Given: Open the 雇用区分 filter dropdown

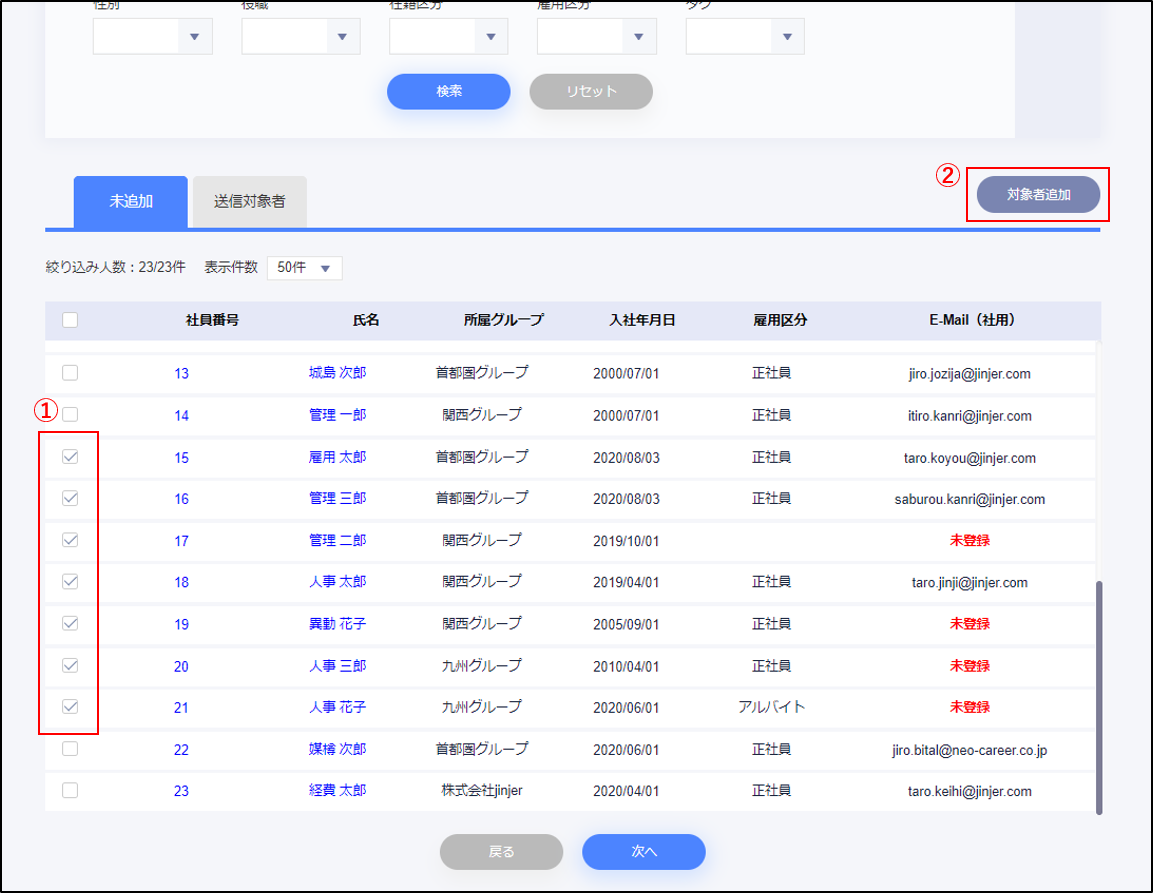Looking at the screenshot, I should (x=596, y=37).
